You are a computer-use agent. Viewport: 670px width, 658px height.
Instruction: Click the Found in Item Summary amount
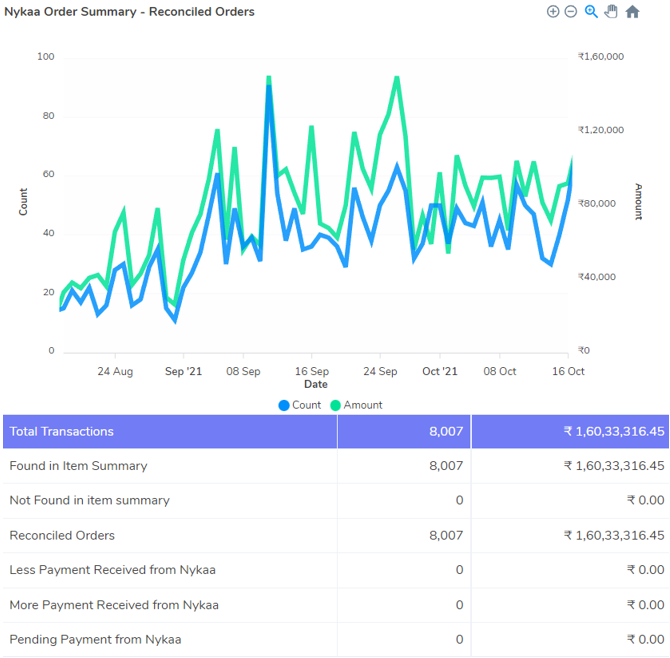click(614, 466)
